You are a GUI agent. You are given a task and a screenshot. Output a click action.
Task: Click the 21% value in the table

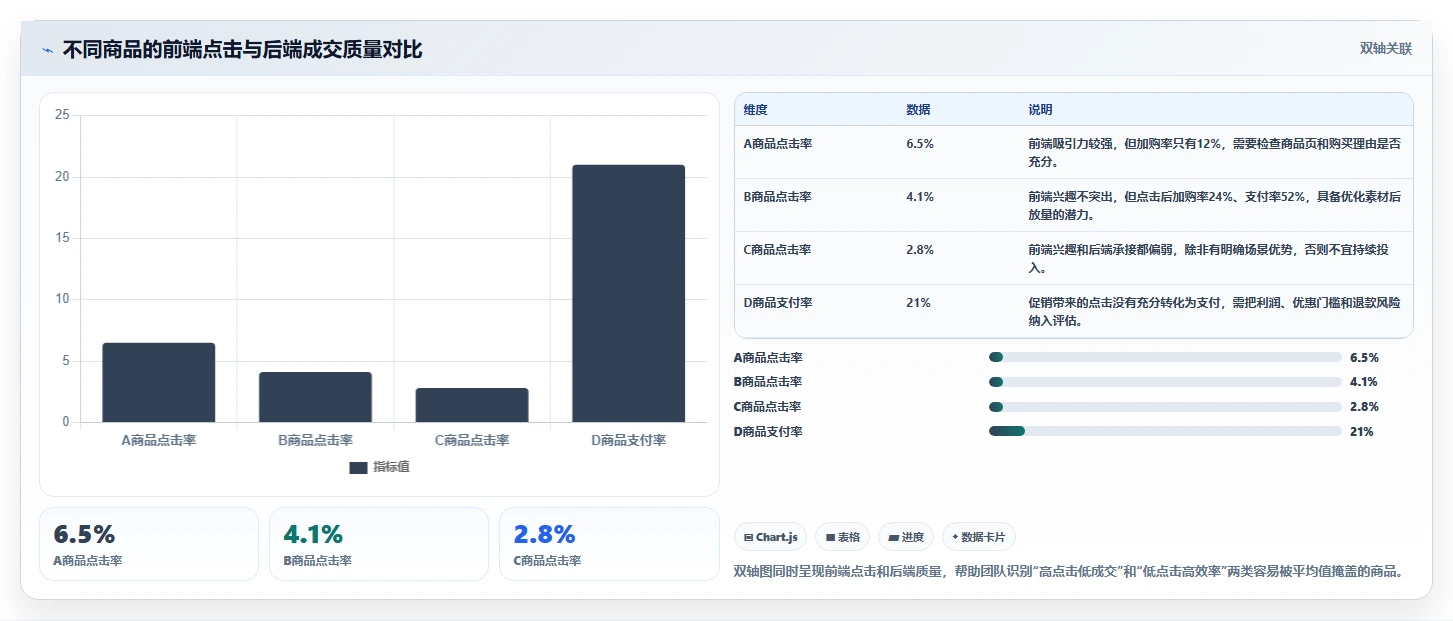point(918,303)
